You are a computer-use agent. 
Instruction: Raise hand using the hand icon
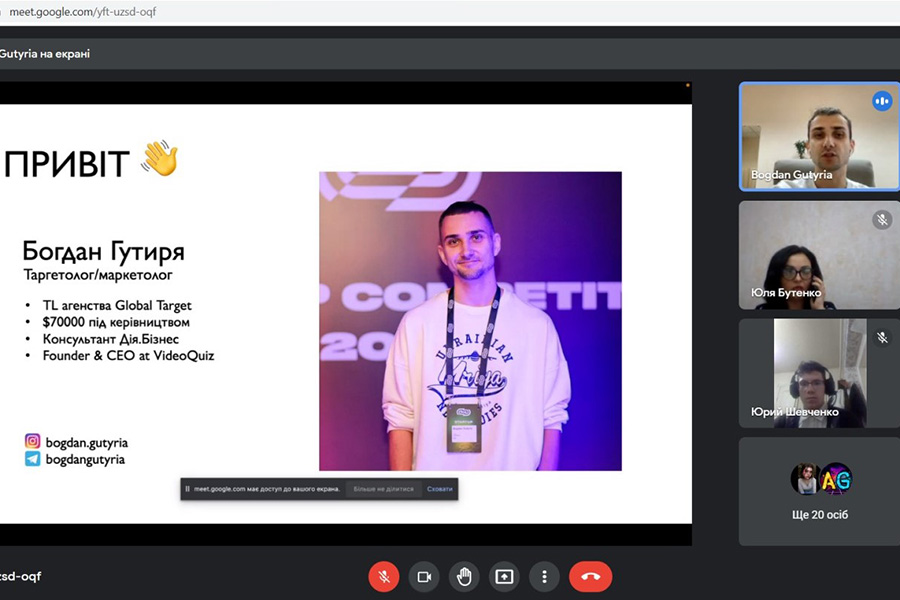tap(464, 576)
